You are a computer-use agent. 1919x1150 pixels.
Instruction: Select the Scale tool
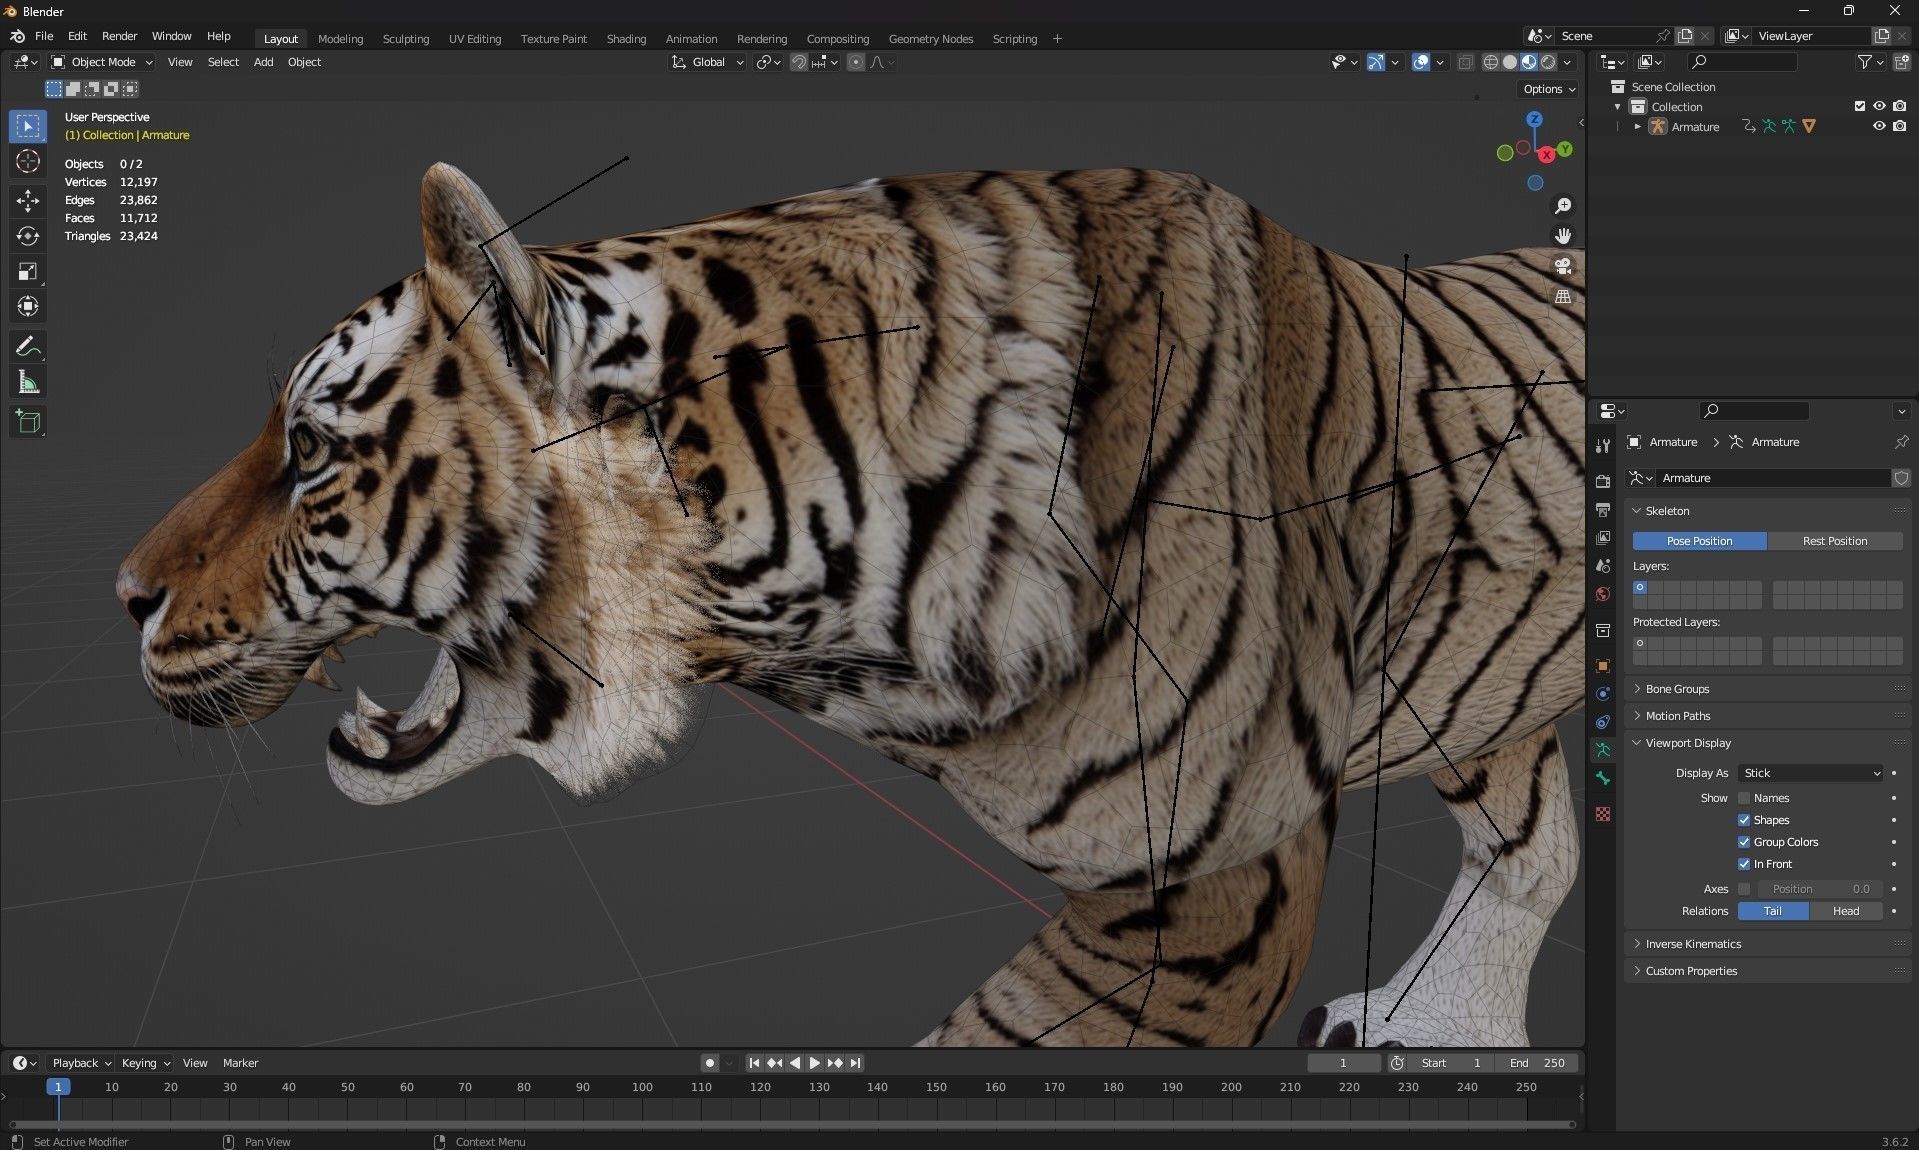pos(28,271)
